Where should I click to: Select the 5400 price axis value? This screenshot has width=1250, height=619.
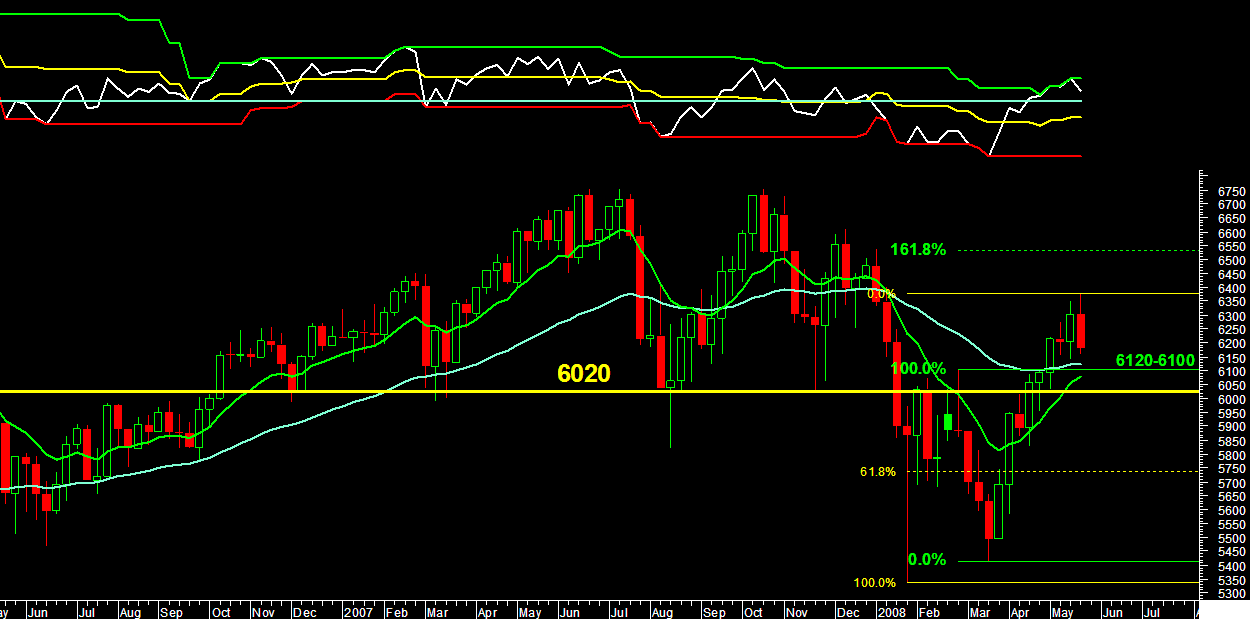pyautogui.click(x=1231, y=567)
